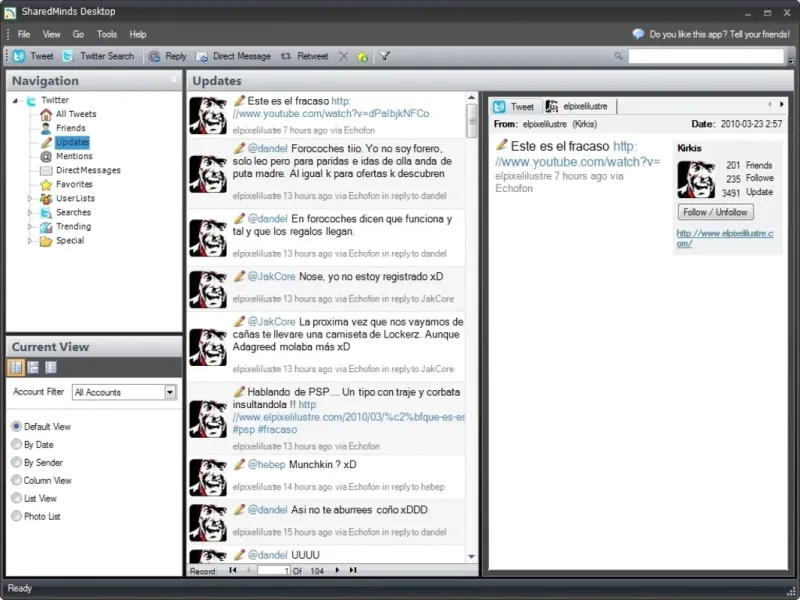Image resolution: width=800 pixels, height=600 pixels.
Task: Switch to the Tweet tab in detail pane
Action: click(515, 107)
